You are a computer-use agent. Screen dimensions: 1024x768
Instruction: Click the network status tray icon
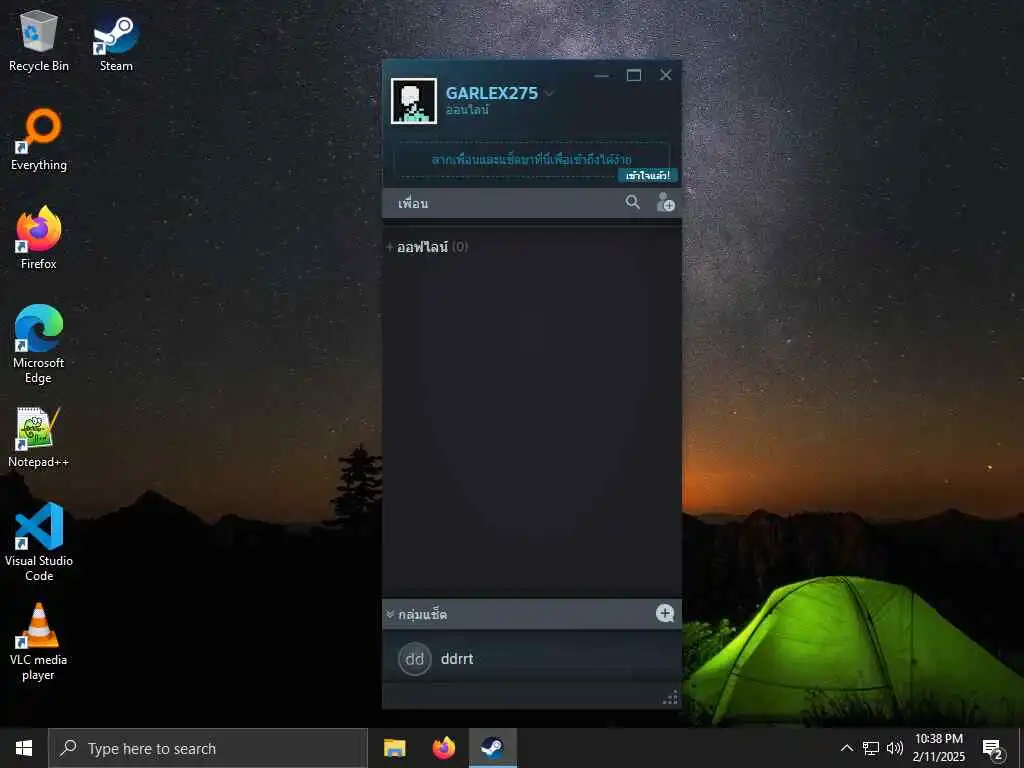pos(871,748)
